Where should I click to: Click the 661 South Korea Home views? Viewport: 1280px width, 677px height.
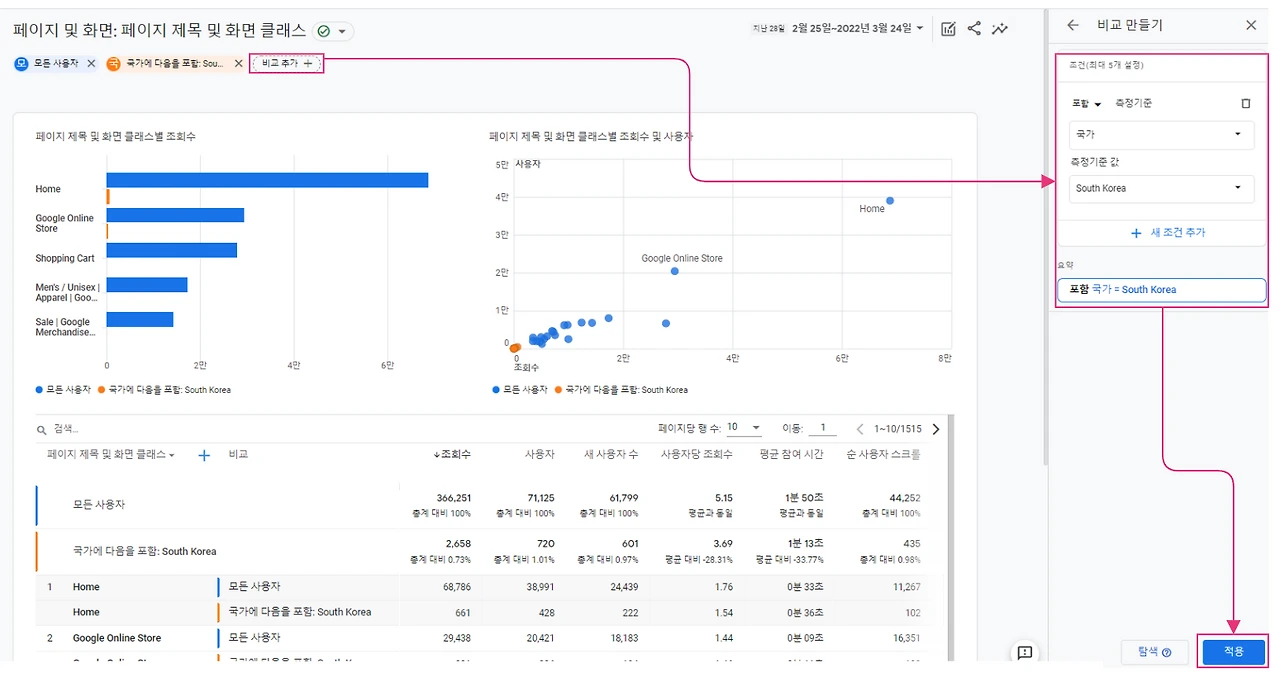point(463,612)
